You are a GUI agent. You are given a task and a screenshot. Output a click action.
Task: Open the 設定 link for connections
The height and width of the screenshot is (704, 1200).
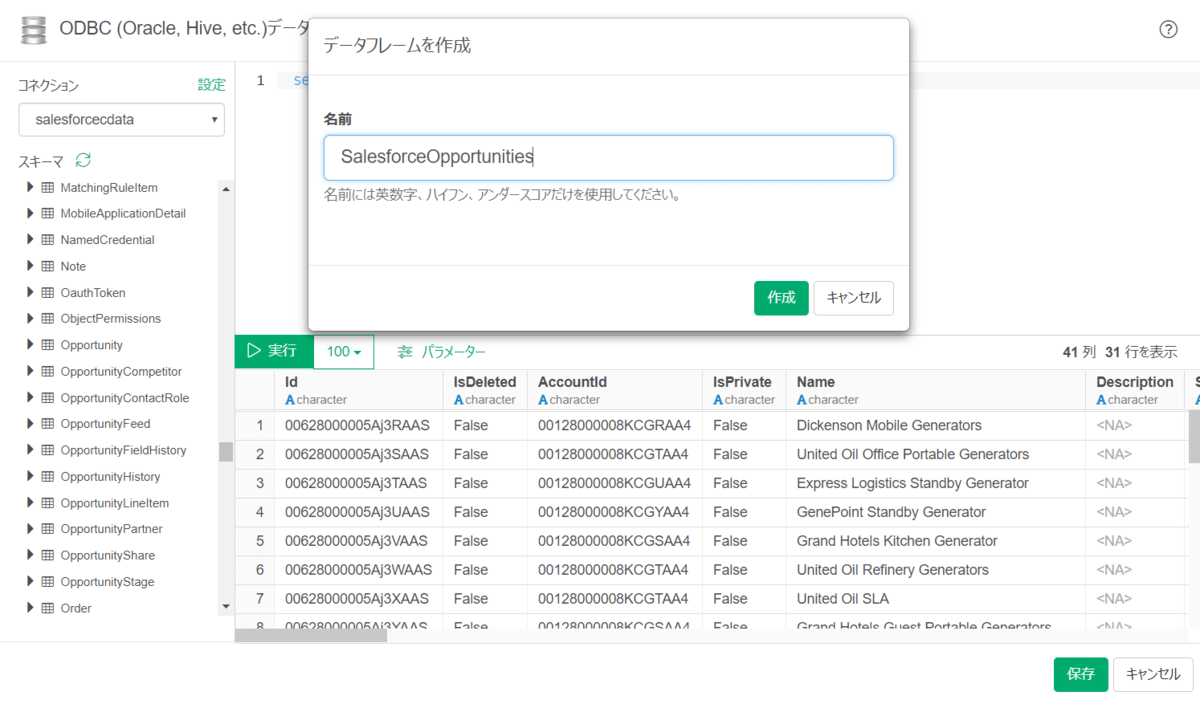click(x=211, y=85)
